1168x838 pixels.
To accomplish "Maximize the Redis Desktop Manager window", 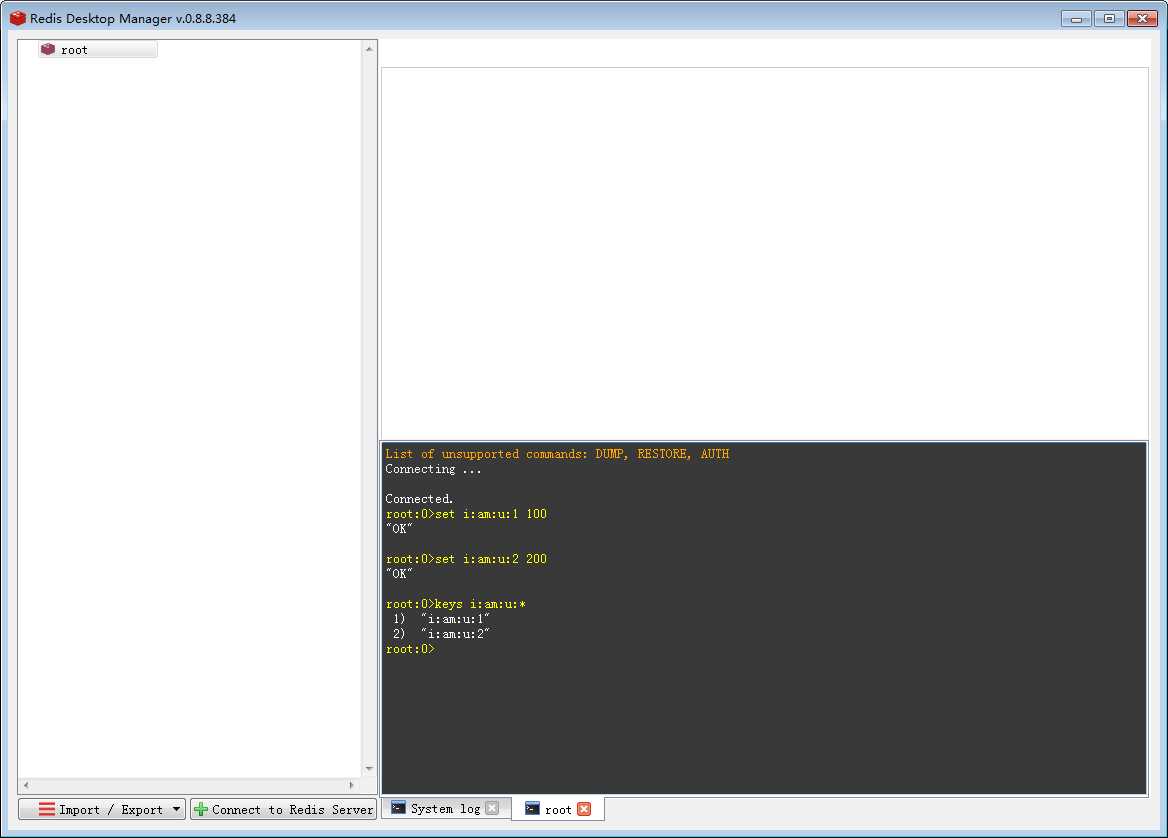I will (1109, 19).
